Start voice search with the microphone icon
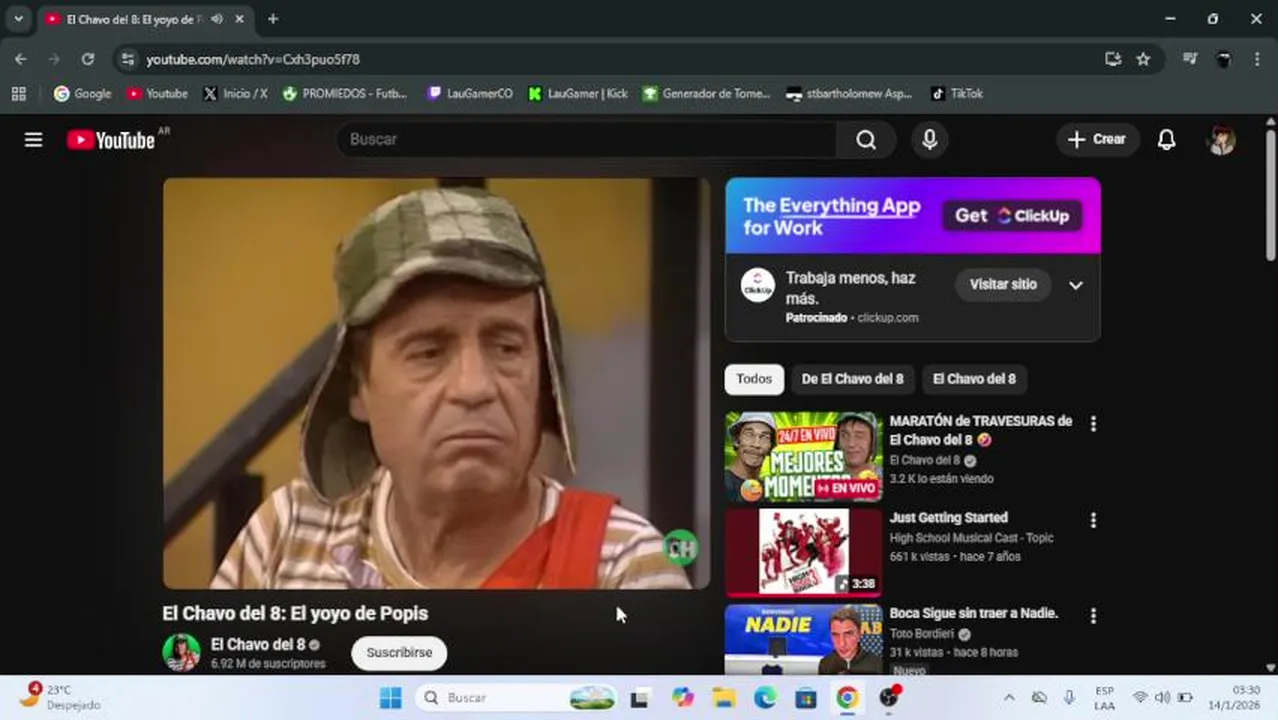The width and height of the screenshot is (1278, 720). [x=929, y=140]
